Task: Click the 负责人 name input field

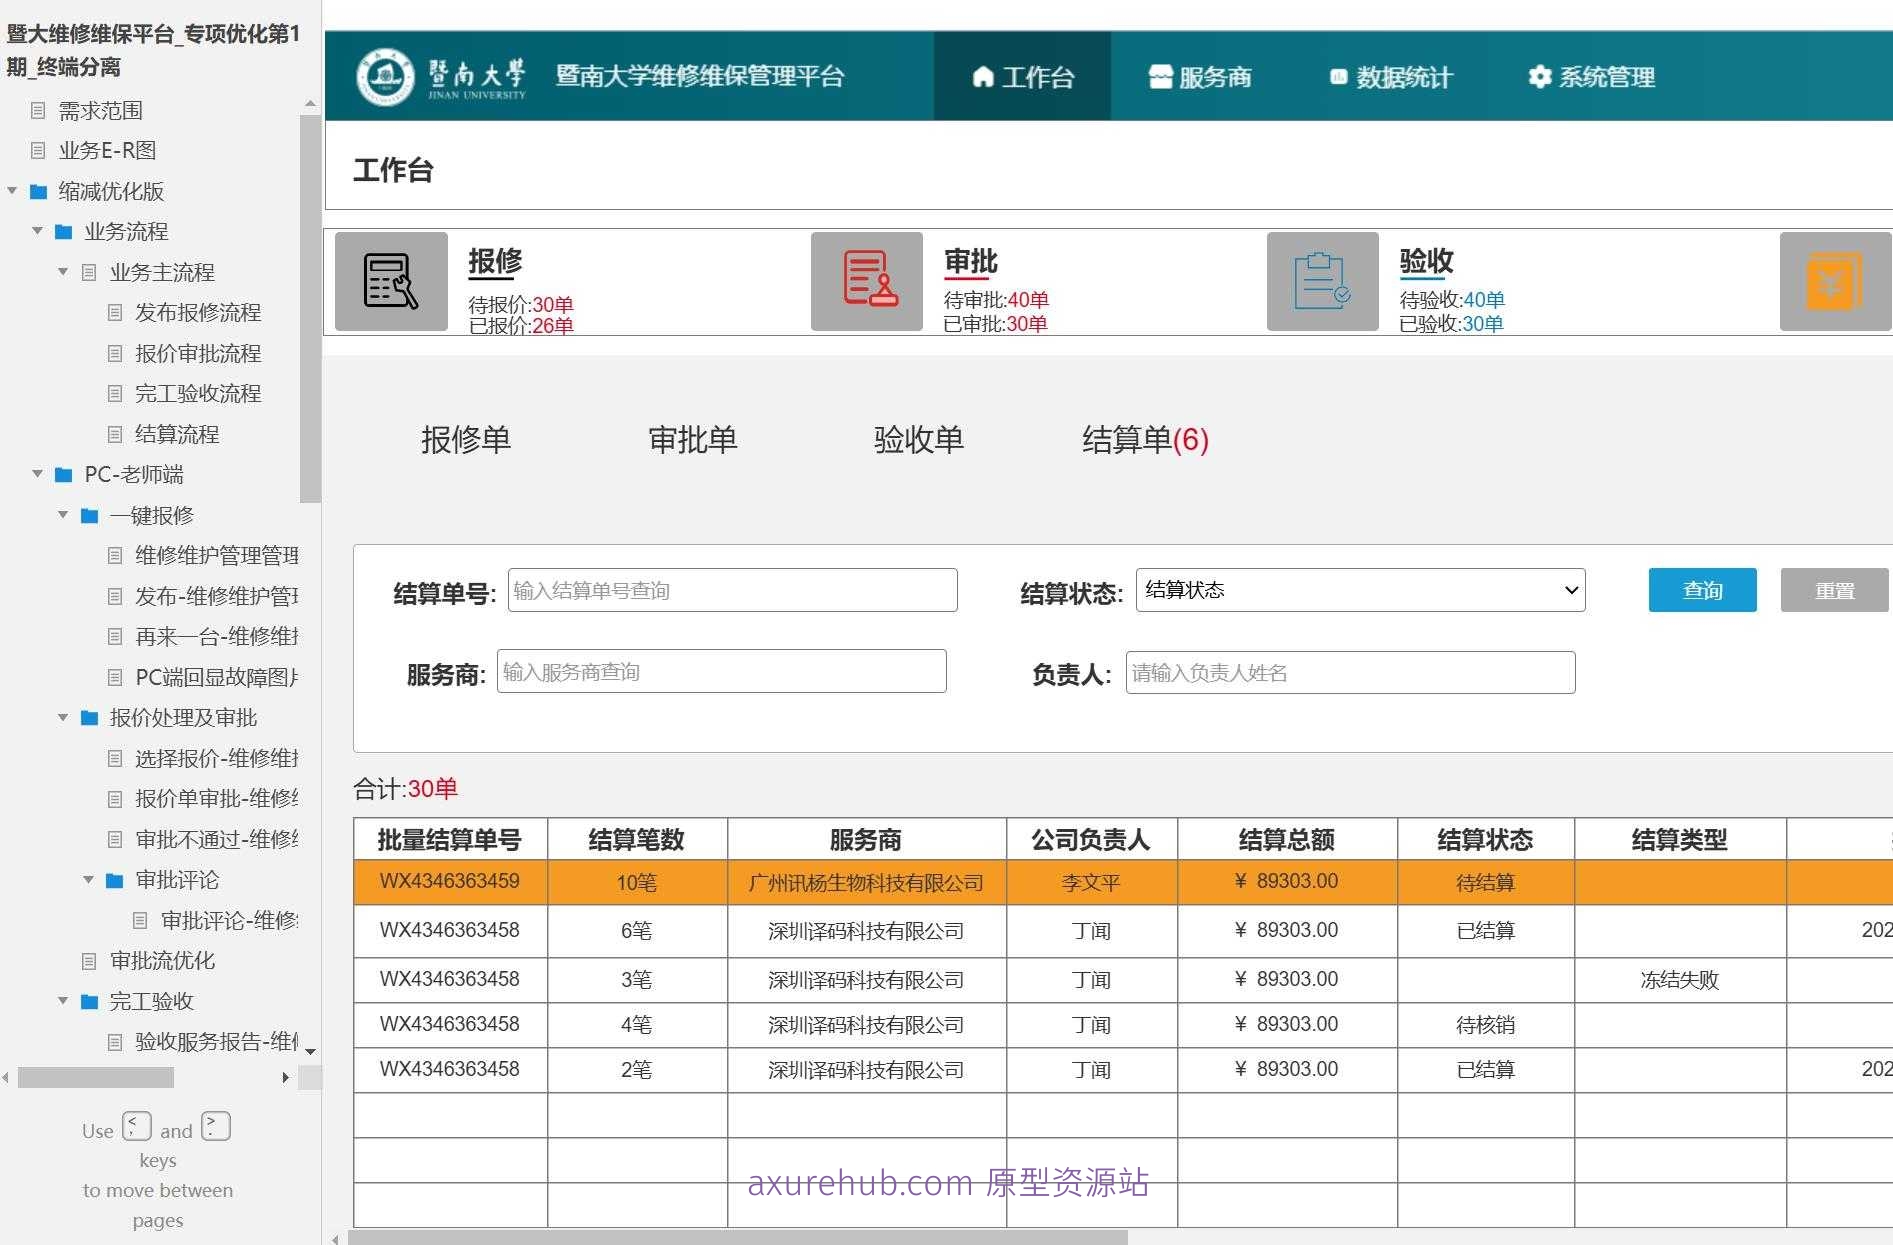Action: point(1350,672)
